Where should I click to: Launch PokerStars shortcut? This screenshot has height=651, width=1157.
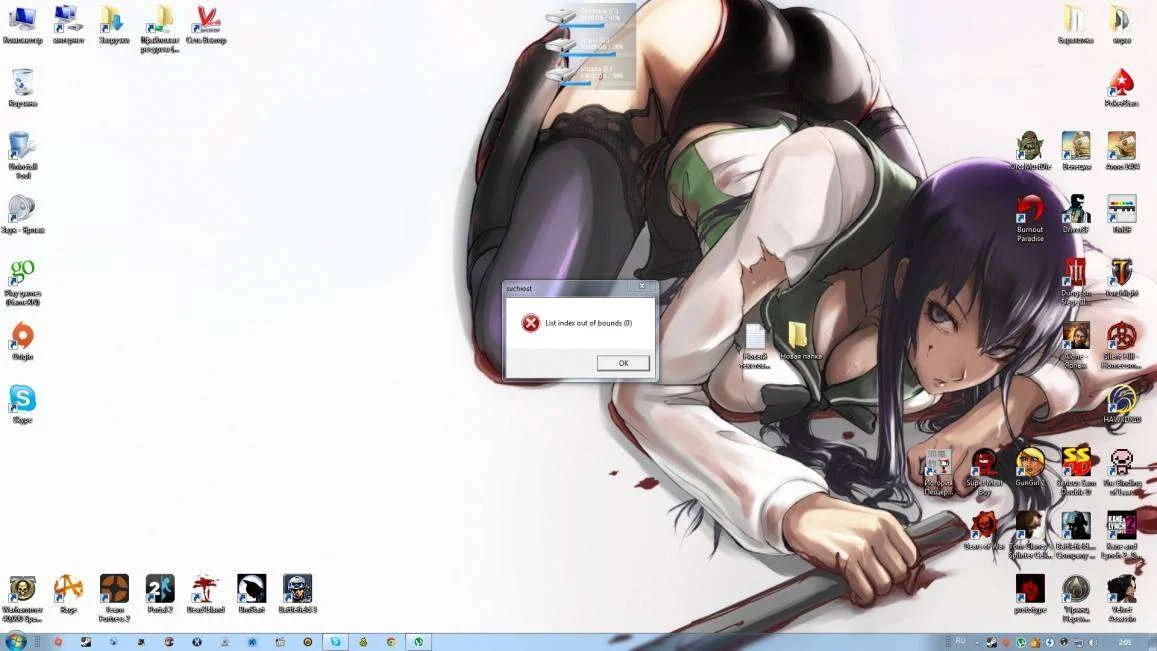coord(1122,87)
